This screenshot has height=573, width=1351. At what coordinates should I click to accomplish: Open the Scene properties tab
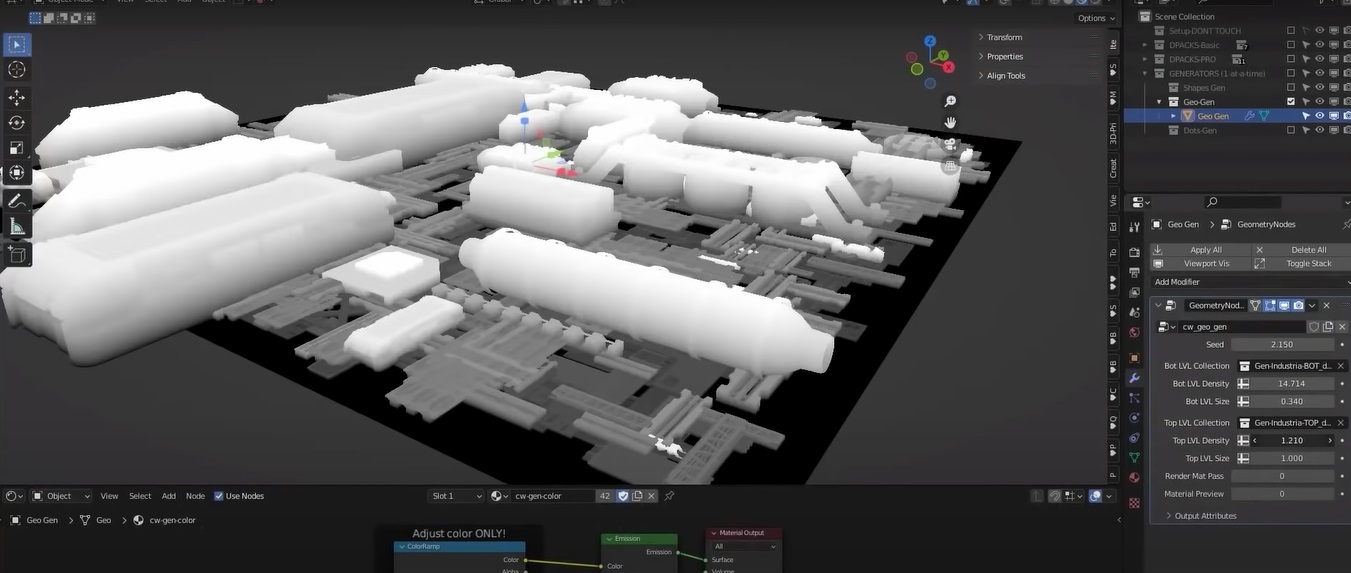(x=1134, y=314)
